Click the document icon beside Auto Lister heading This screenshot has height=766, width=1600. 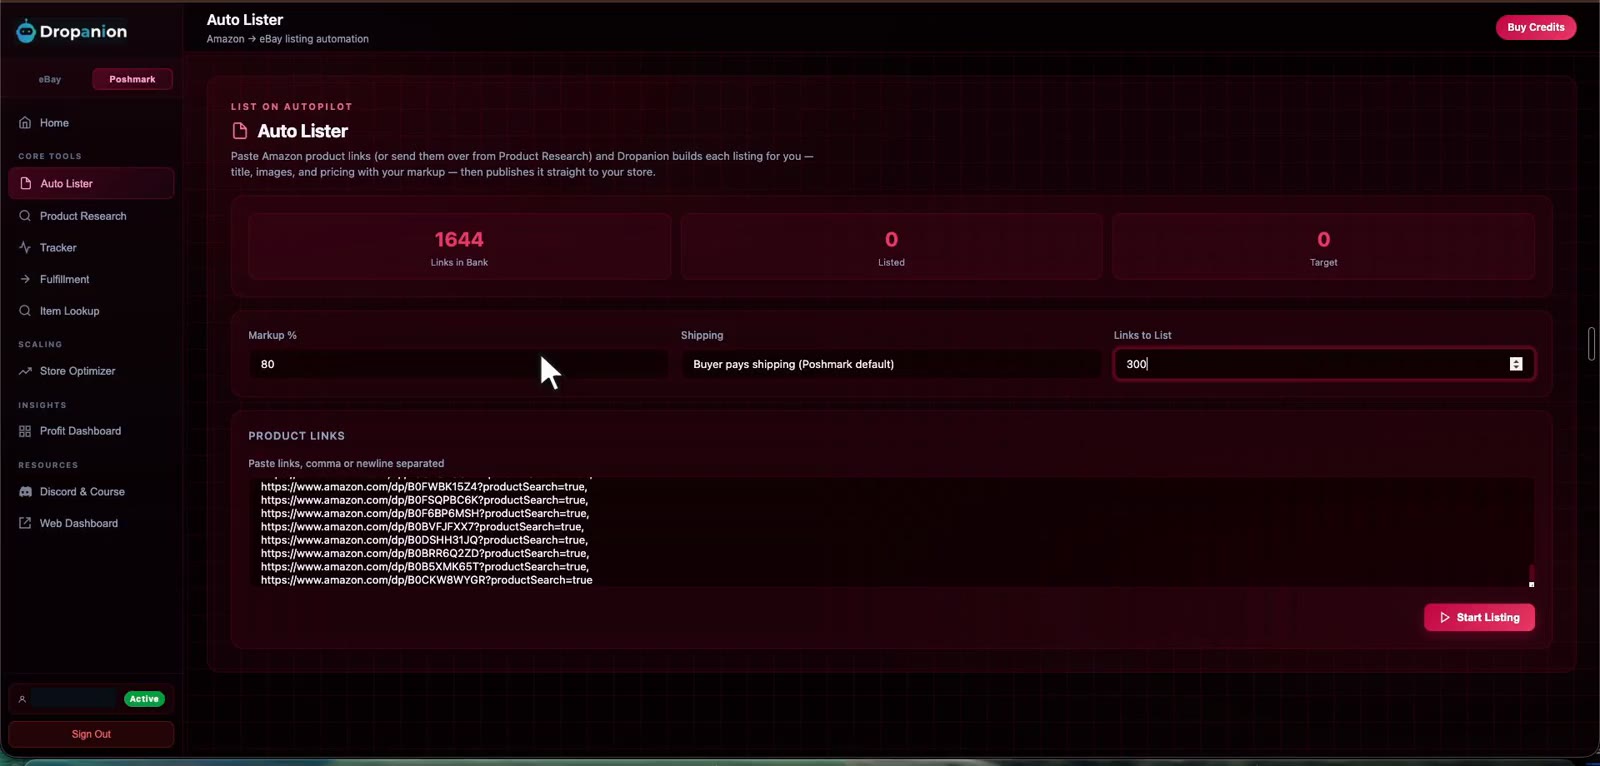240,131
